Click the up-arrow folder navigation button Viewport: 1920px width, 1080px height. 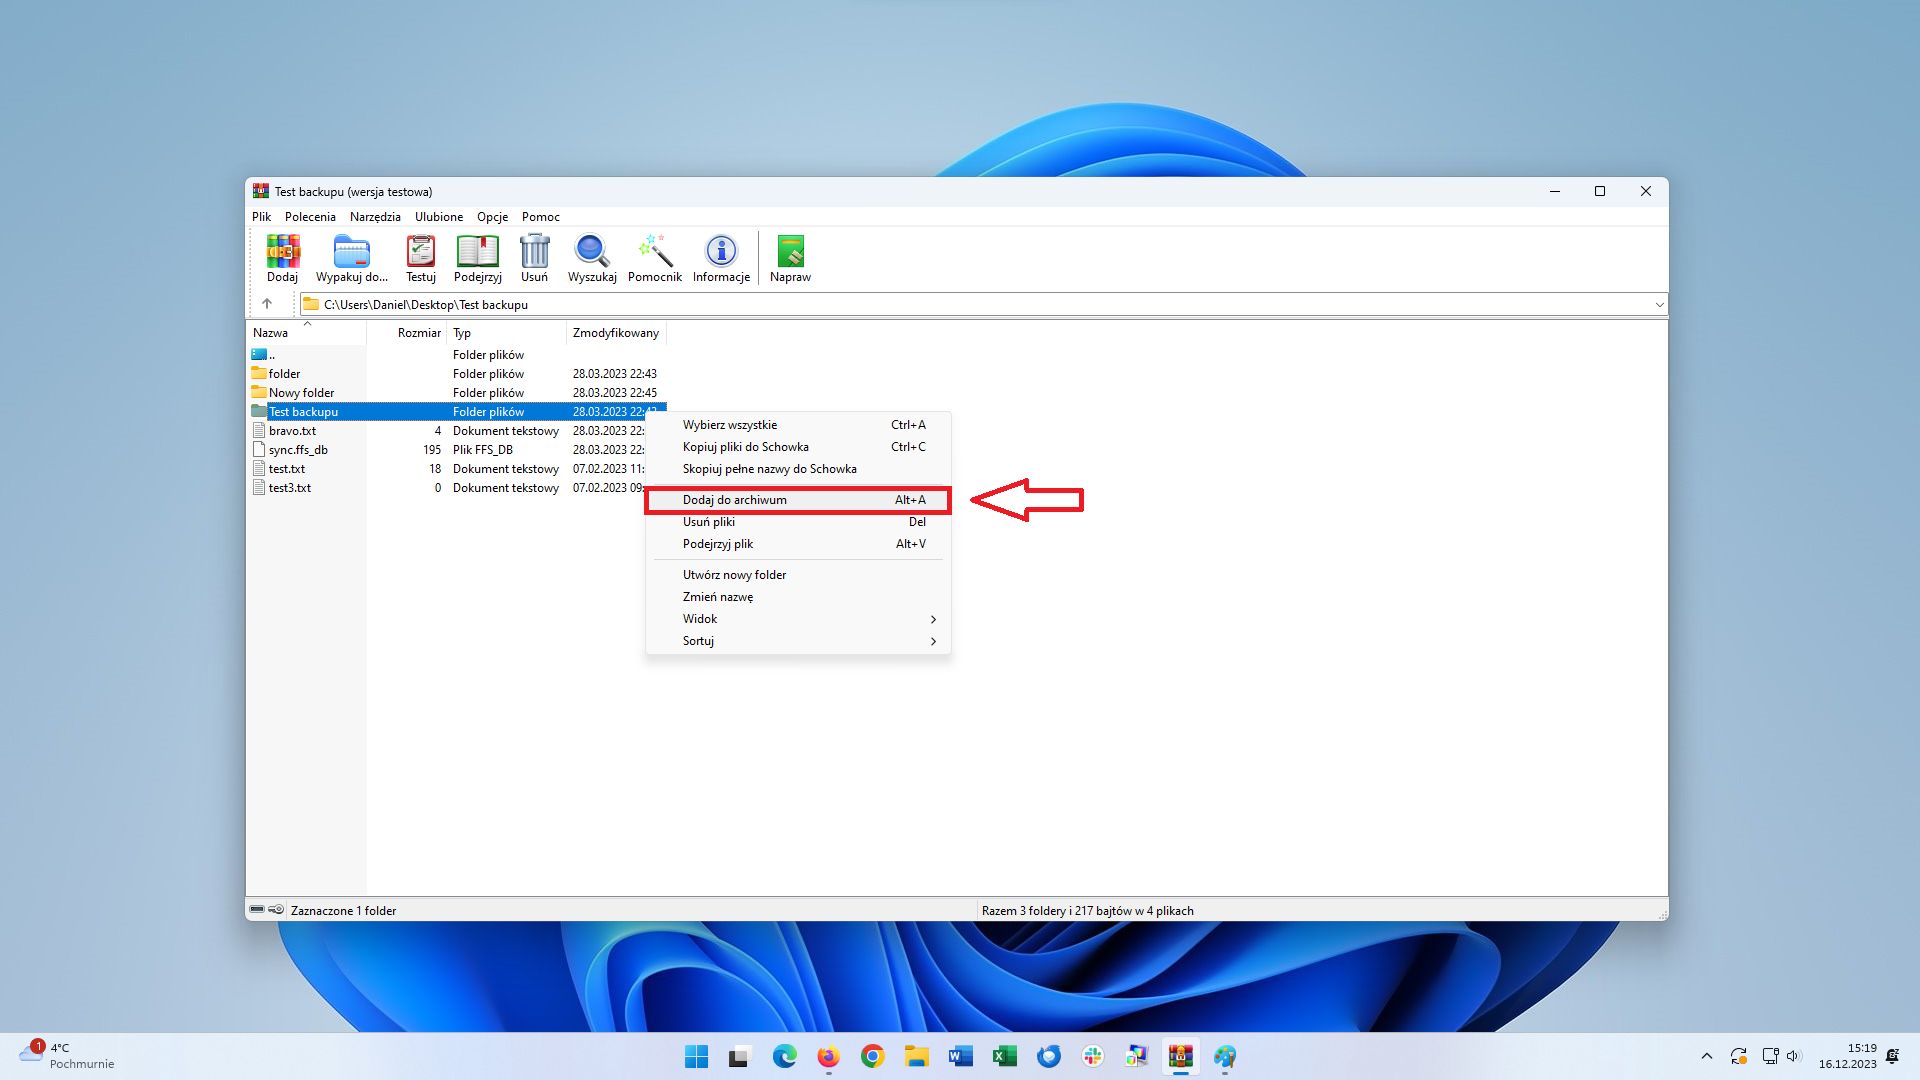point(268,304)
